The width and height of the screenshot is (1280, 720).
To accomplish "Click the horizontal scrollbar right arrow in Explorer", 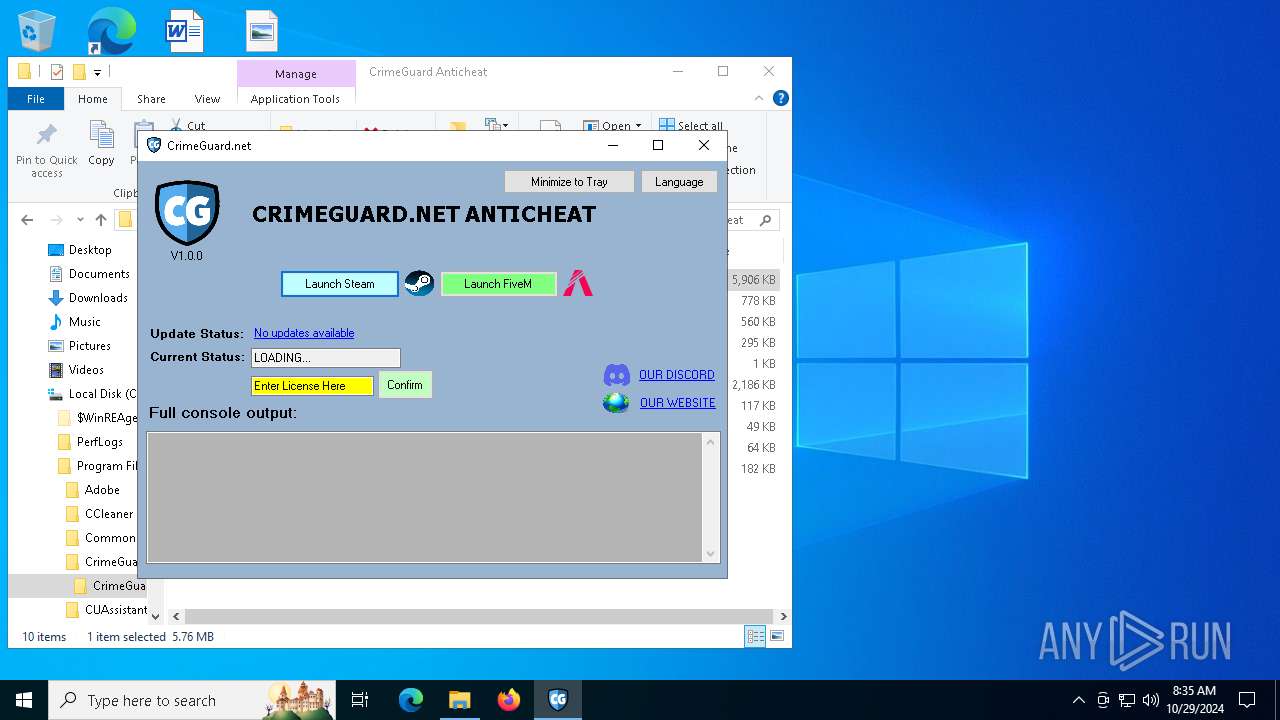I will [x=783, y=617].
